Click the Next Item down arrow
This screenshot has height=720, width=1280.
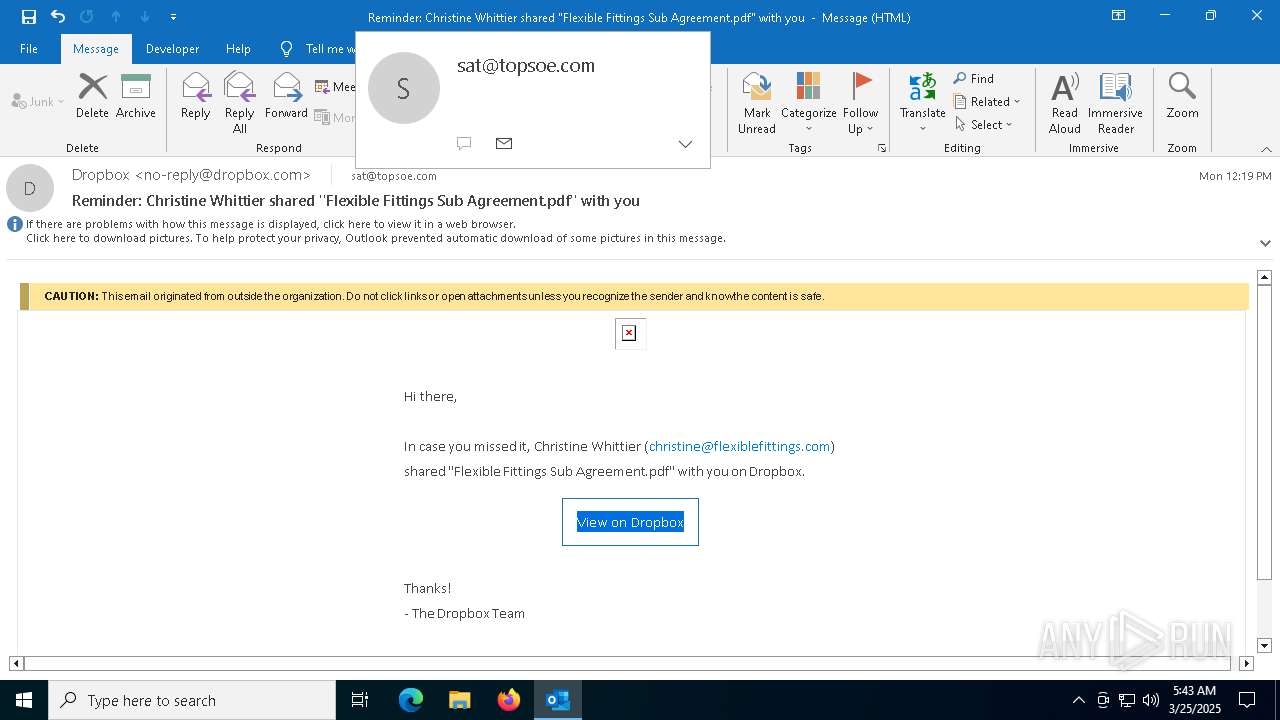click(145, 16)
